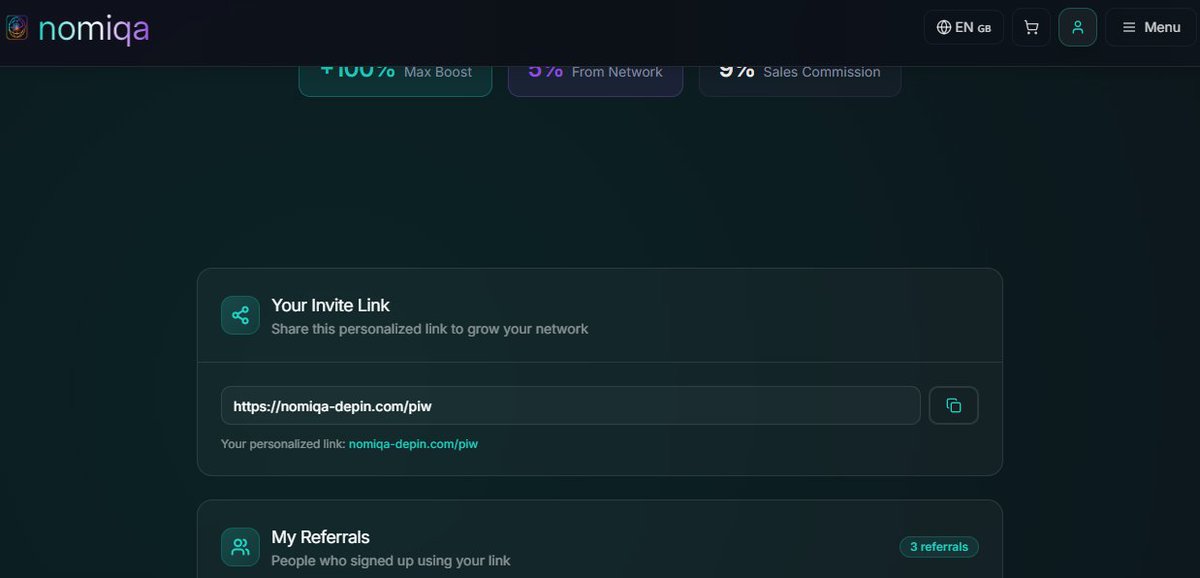The width and height of the screenshot is (1200, 578).
Task: Copy the invite link using the copy icon
Action: [x=954, y=405]
